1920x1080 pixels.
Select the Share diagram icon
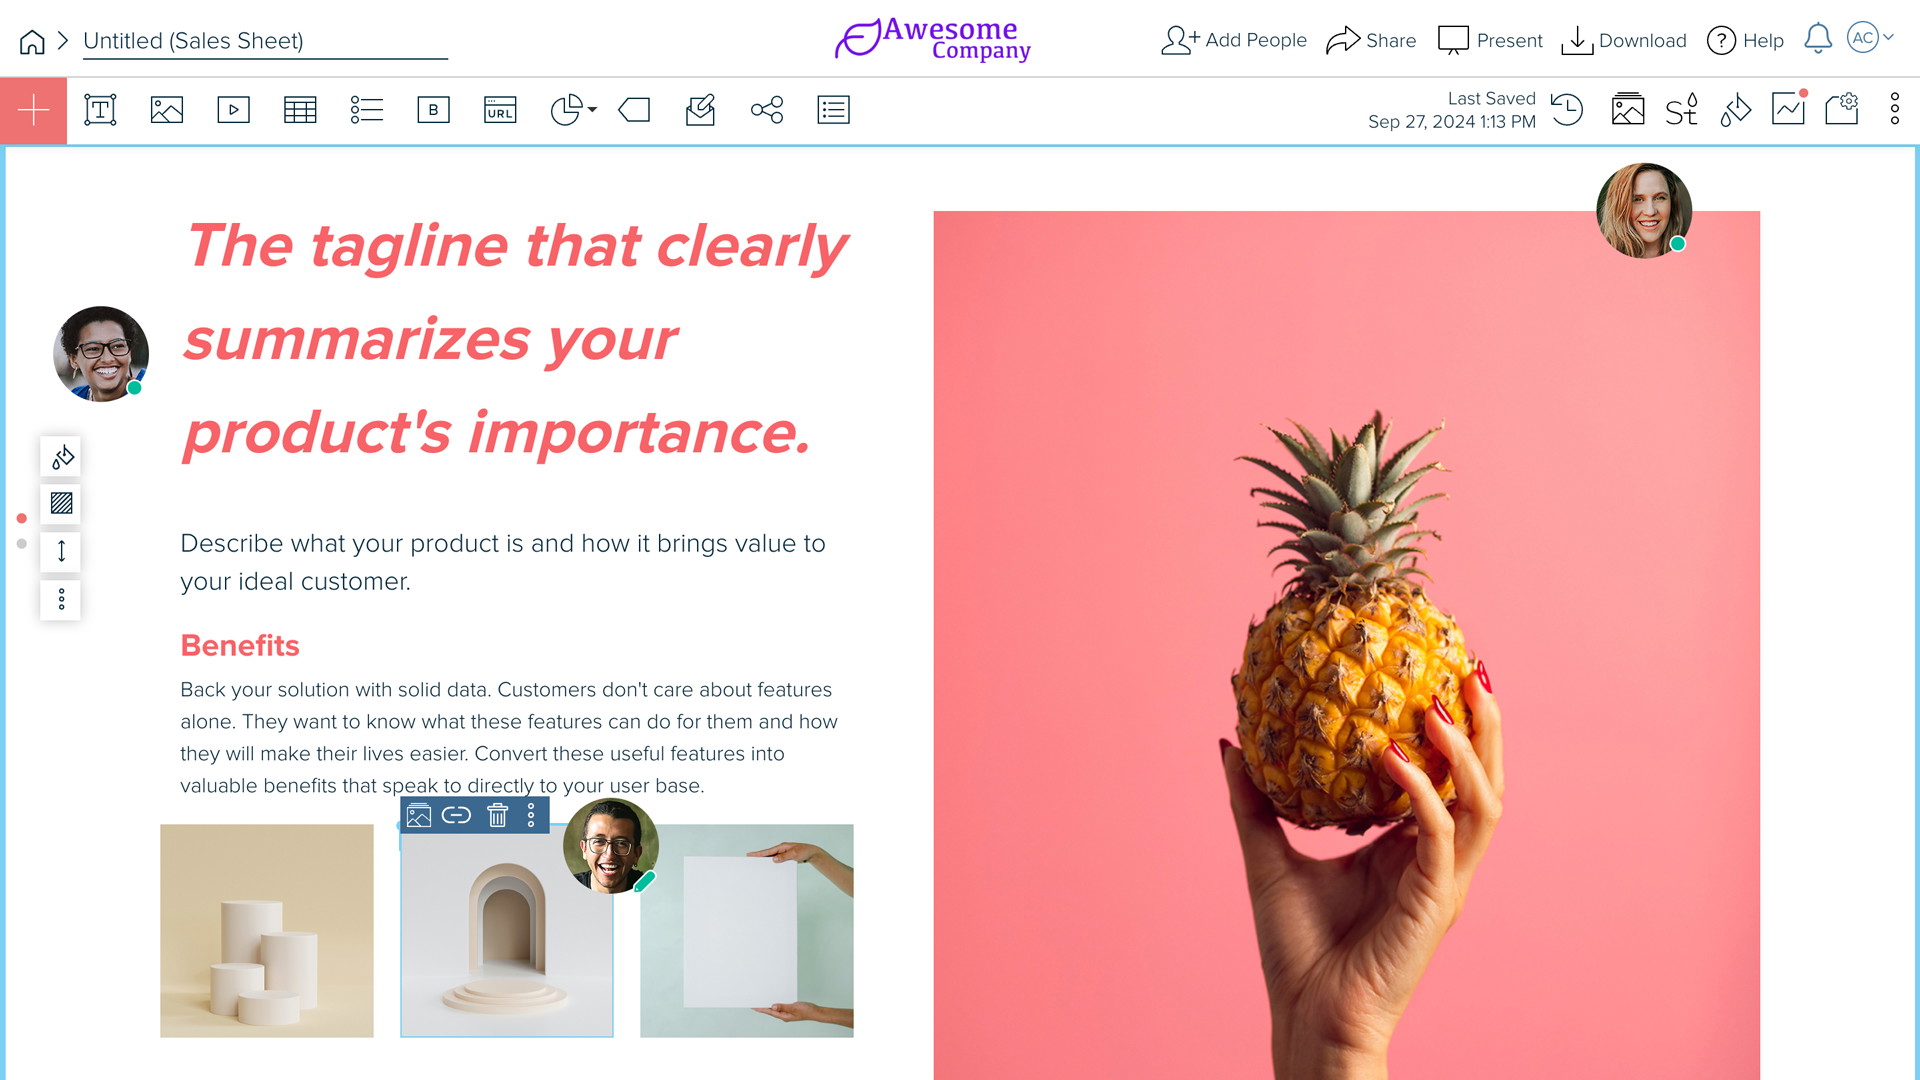point(767,108)
